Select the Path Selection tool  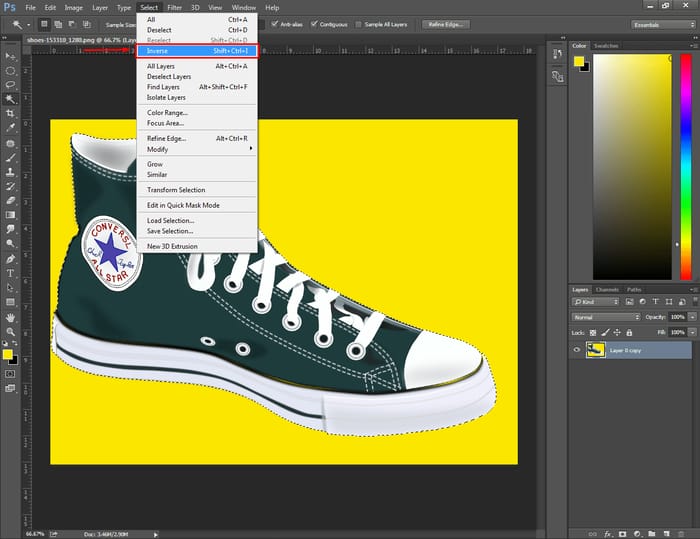point(10,288)
